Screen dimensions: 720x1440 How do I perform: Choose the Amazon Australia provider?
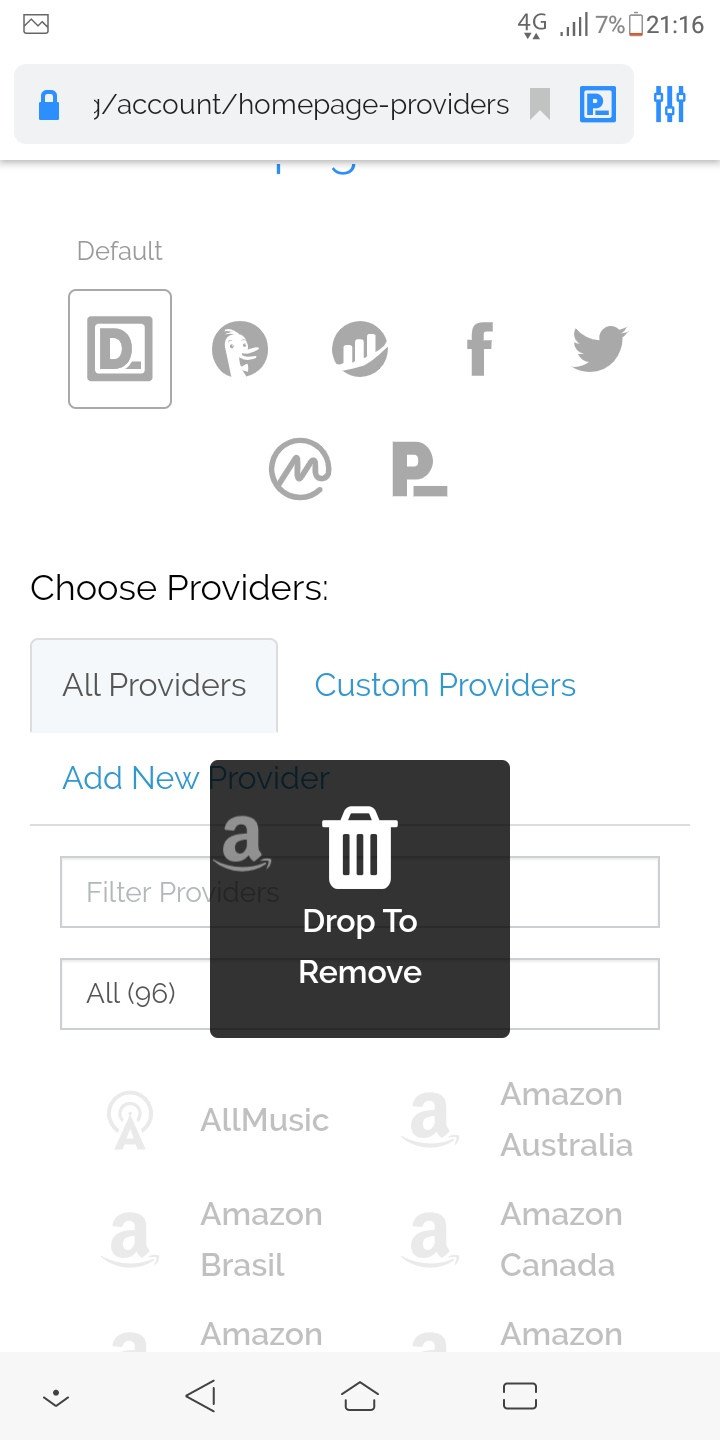tap(566, 1120)
